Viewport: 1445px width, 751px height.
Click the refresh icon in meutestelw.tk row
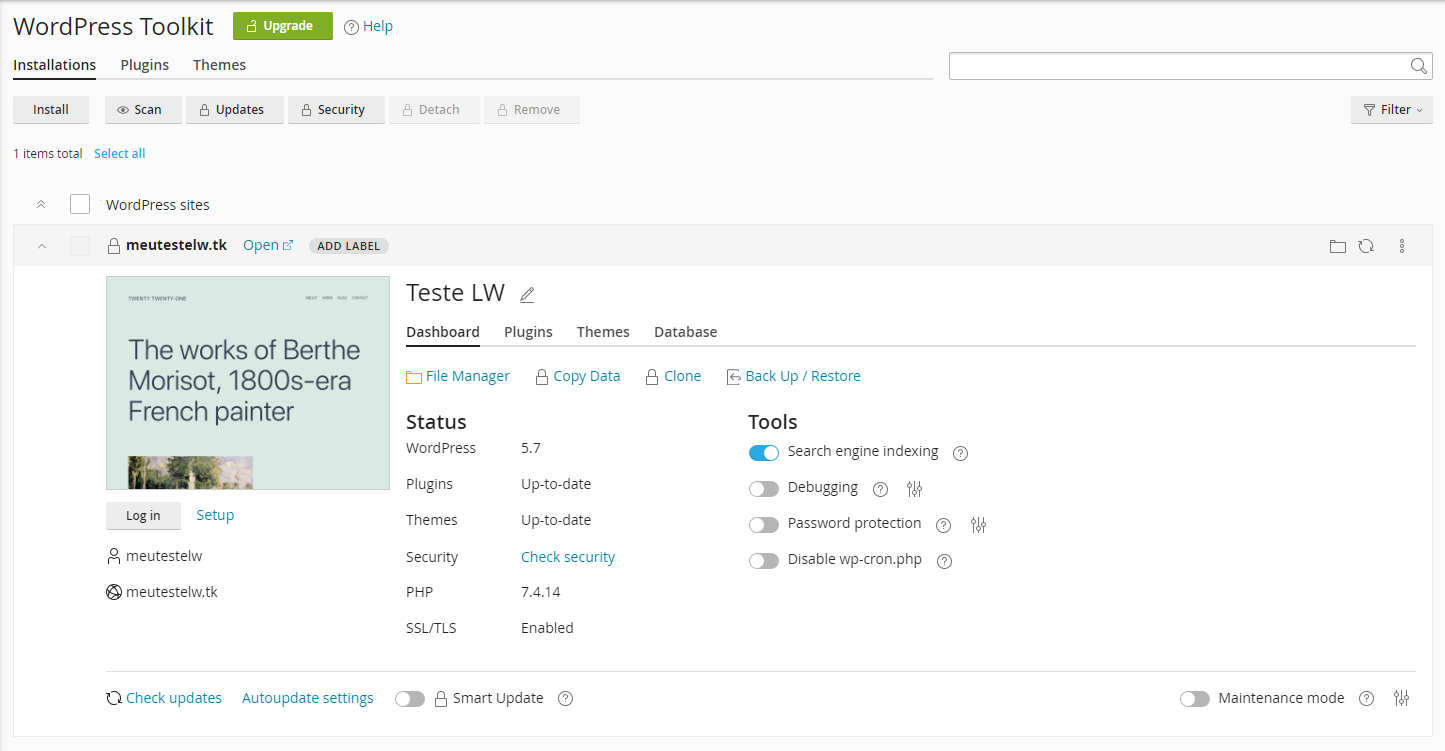click(x=1366, y=246)
